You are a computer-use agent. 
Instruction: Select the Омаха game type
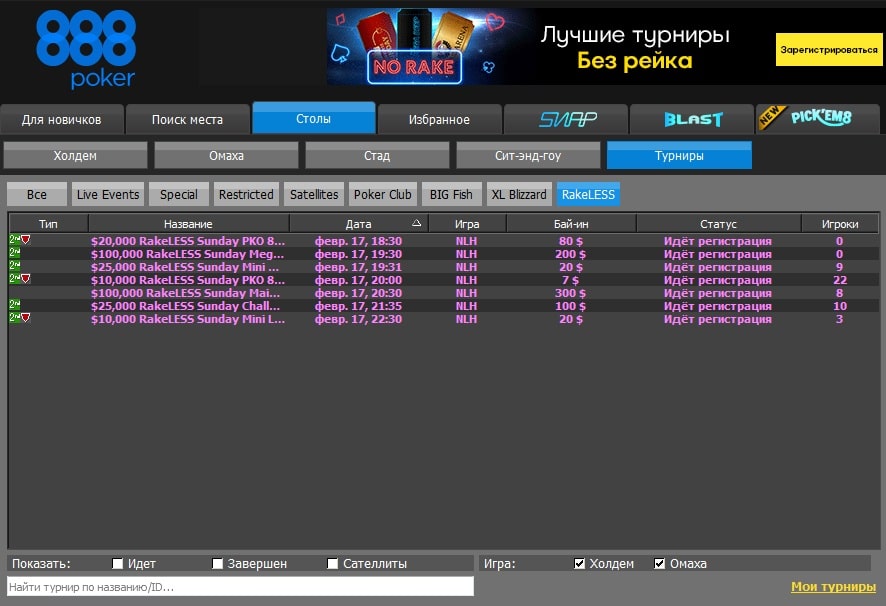226,155
